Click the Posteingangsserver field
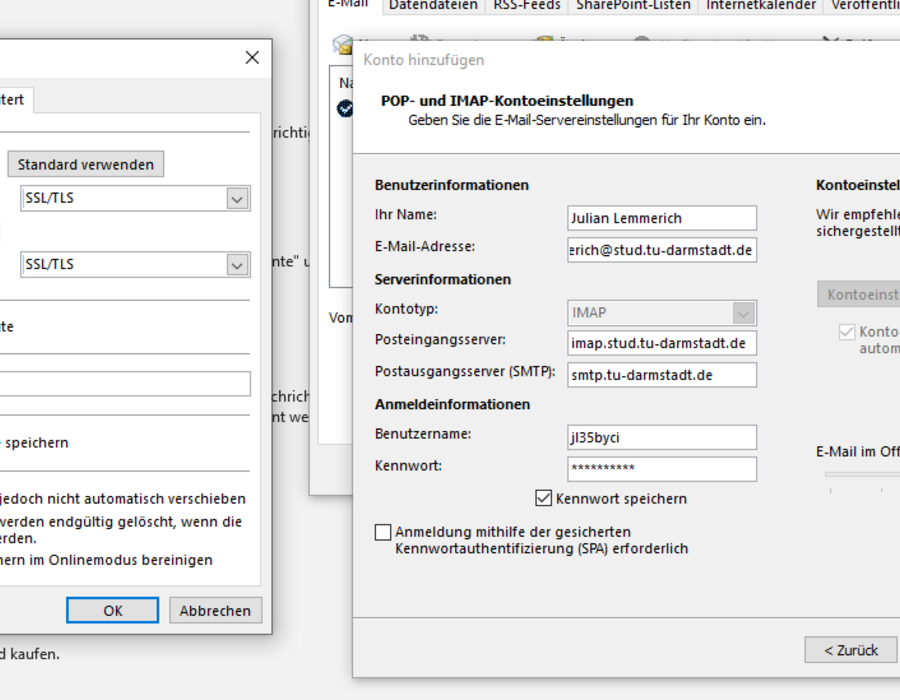900x700 pixels. pyautogui.click(x=662, y=343)
